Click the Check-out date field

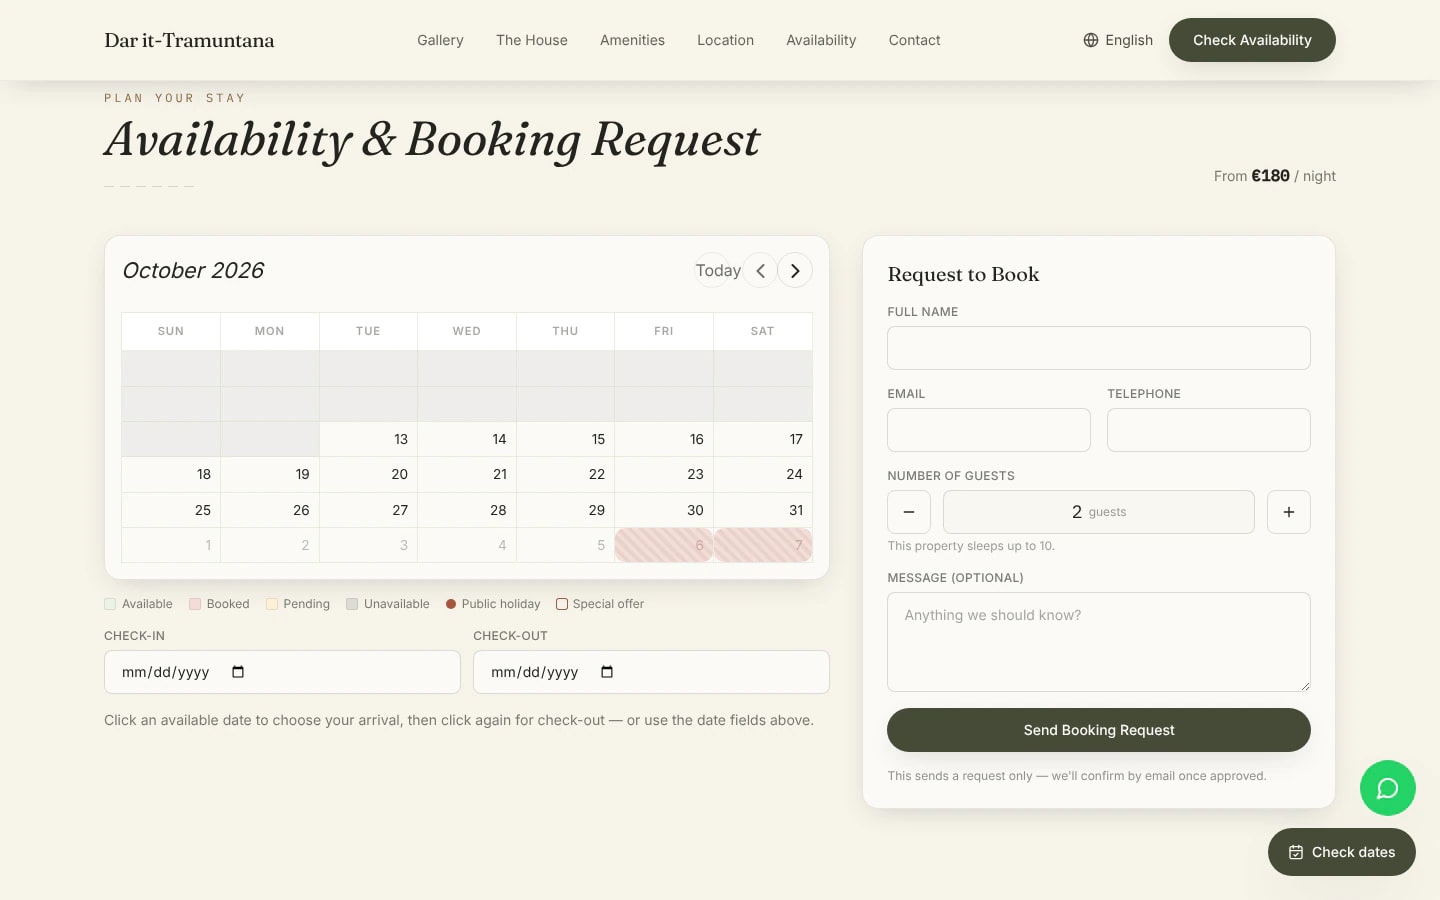651,672
